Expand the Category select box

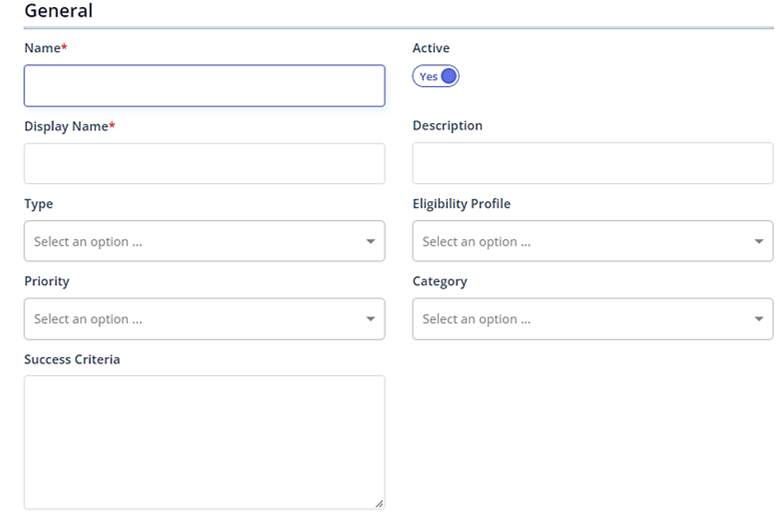point(592,319)
